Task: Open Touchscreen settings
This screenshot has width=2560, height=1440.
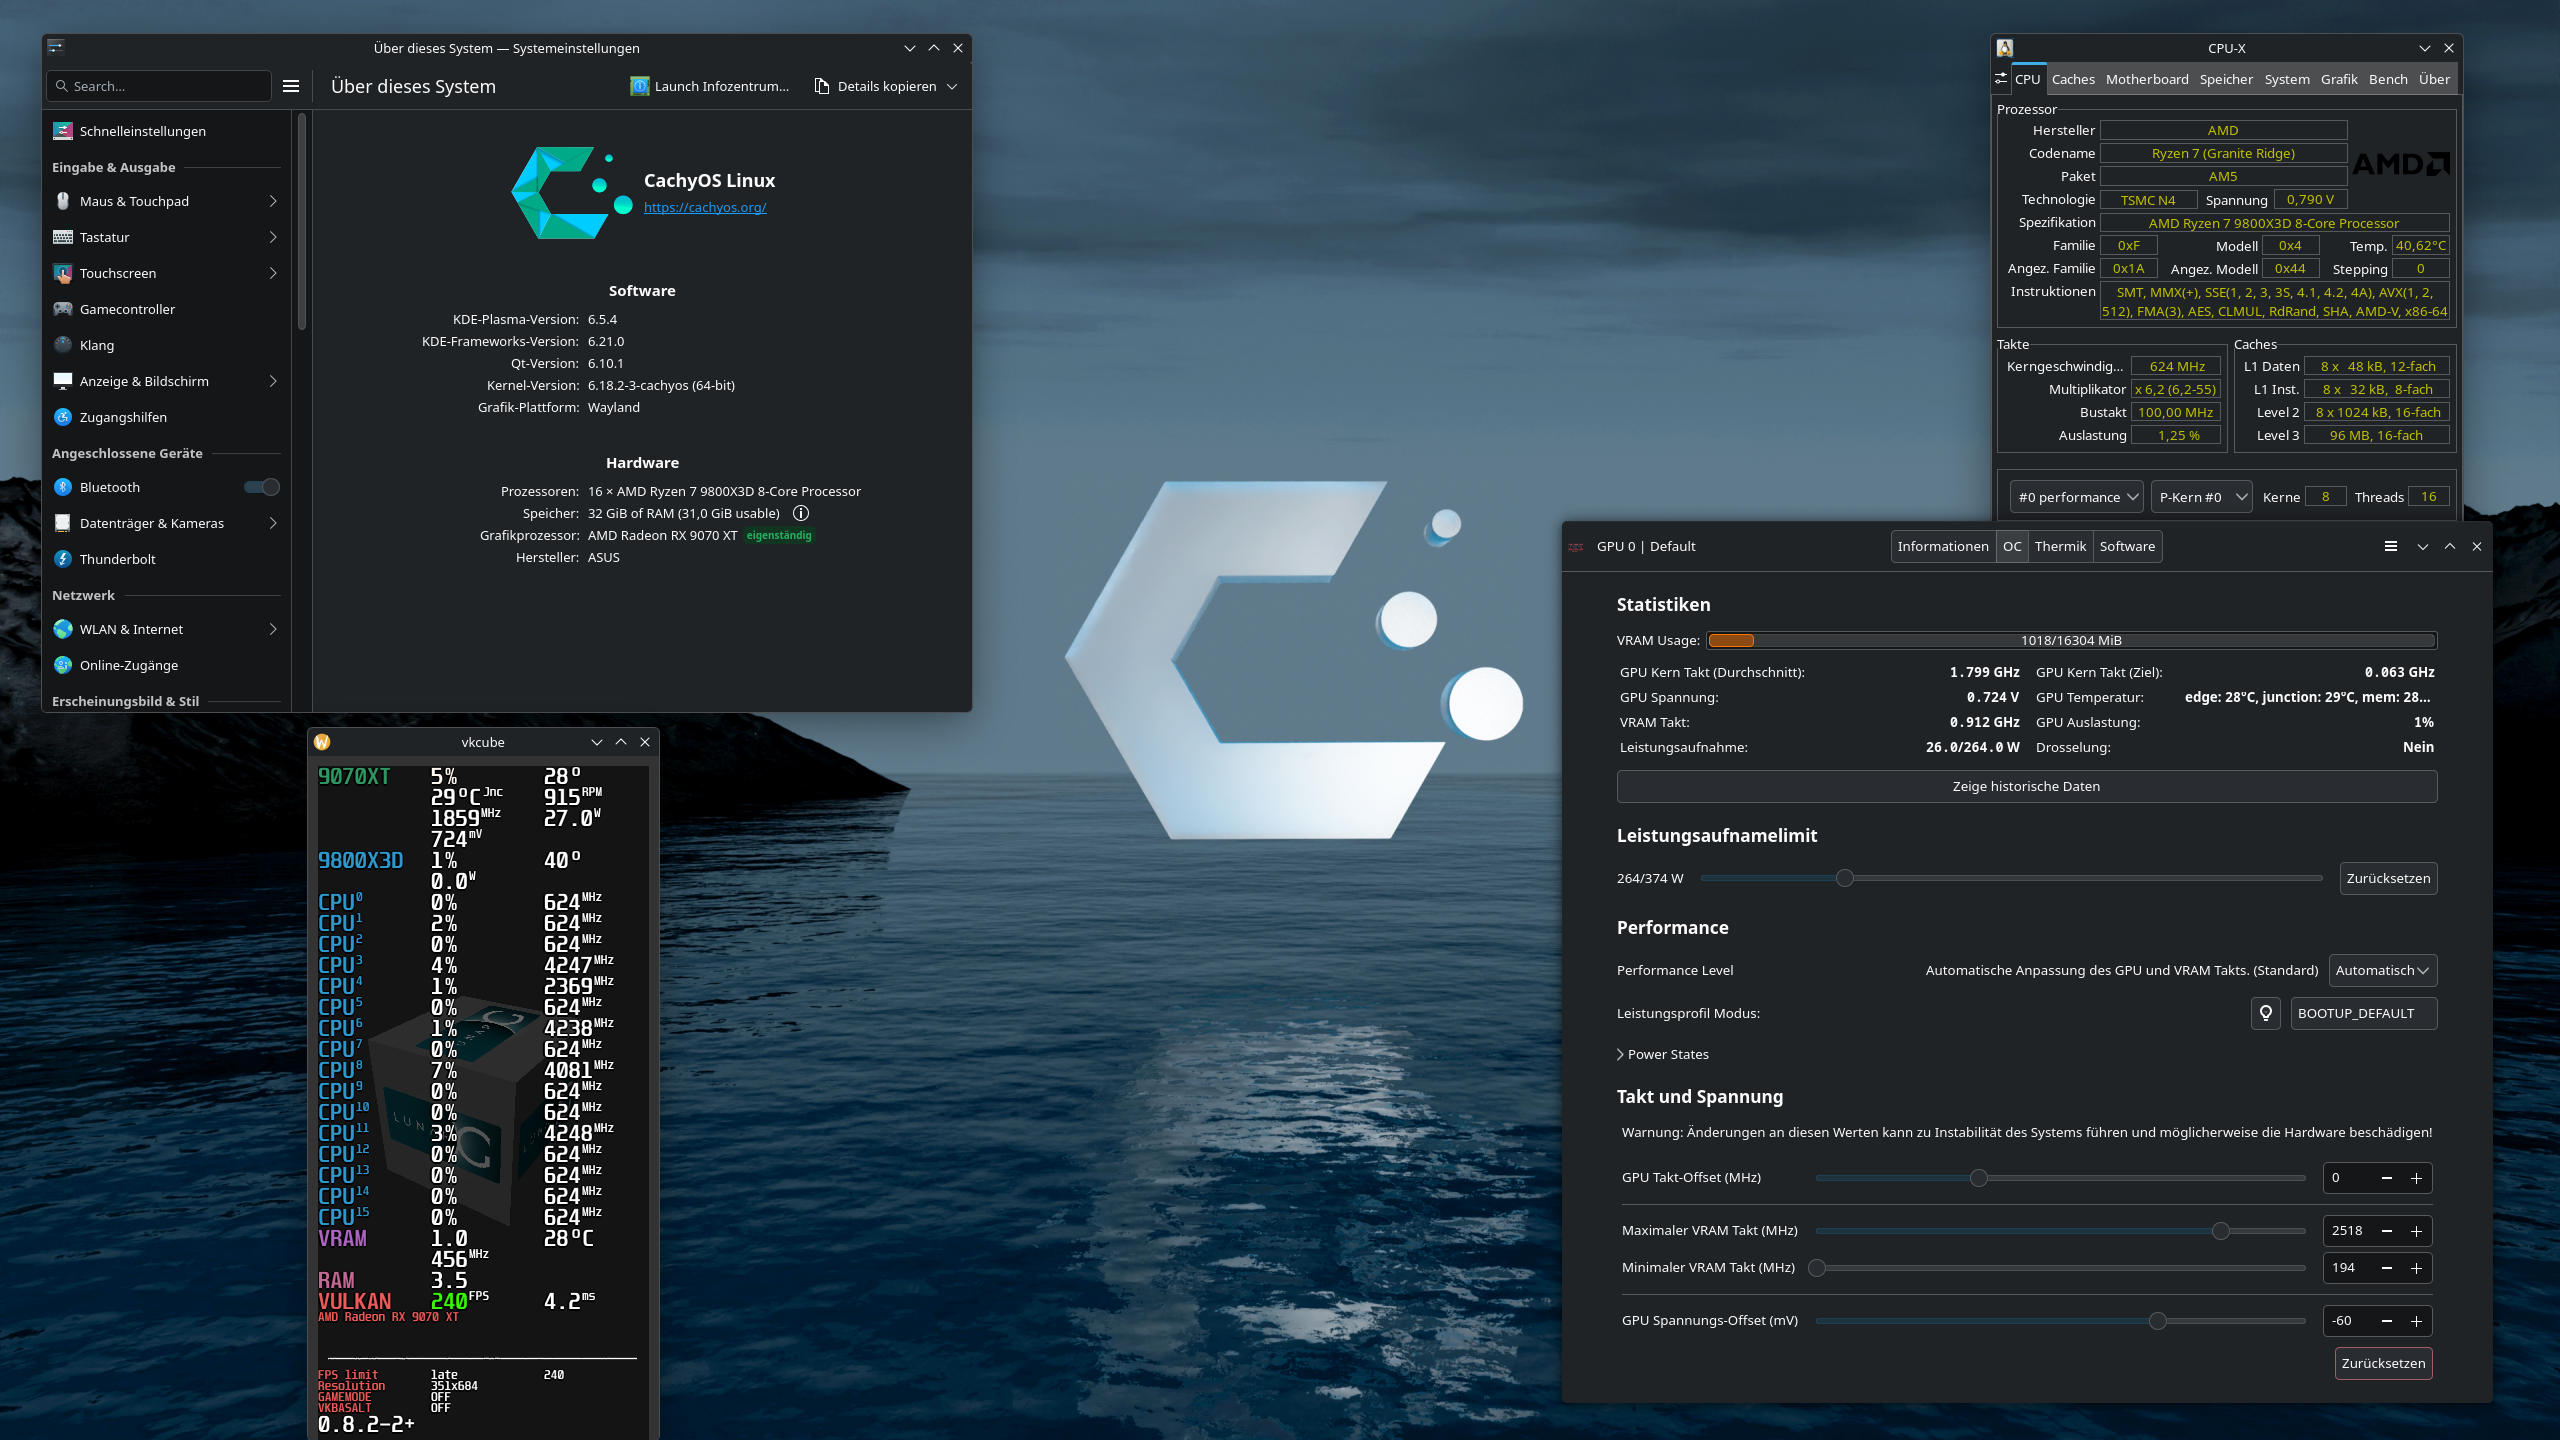Action: 167,273
